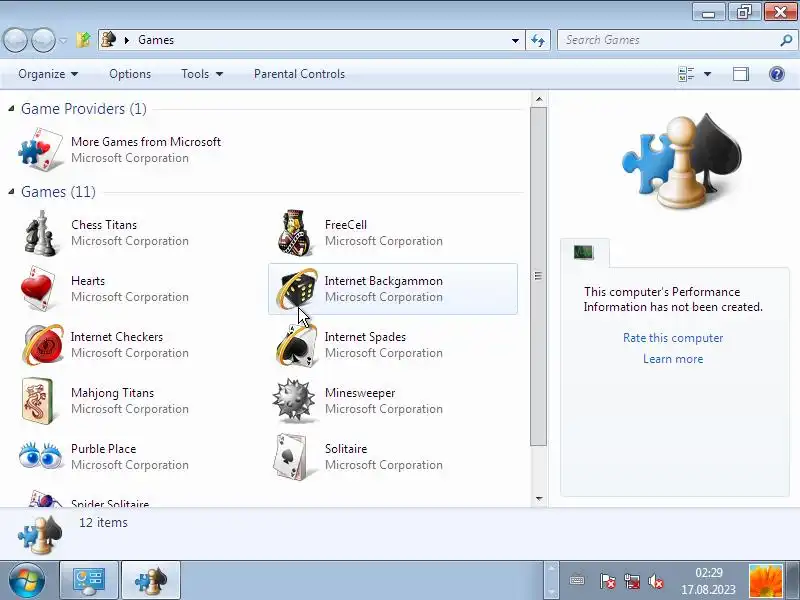Click the FreeCell name label
The width and height of the screenshot is (800, 600).
pyautogui.click(x=345, y=224)
